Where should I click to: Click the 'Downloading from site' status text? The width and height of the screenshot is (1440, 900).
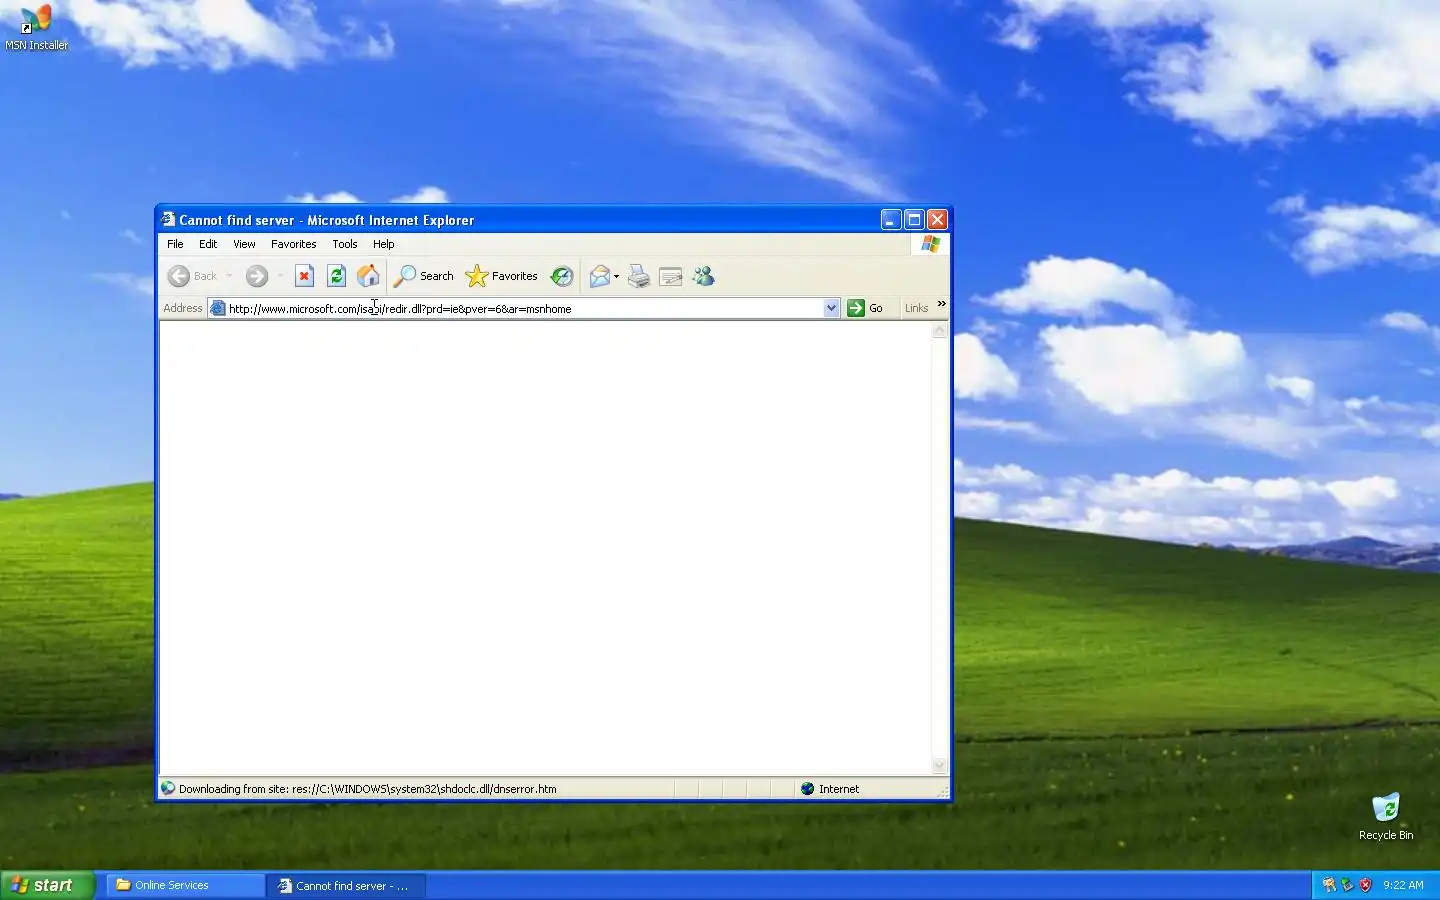(x=368, y=789)
